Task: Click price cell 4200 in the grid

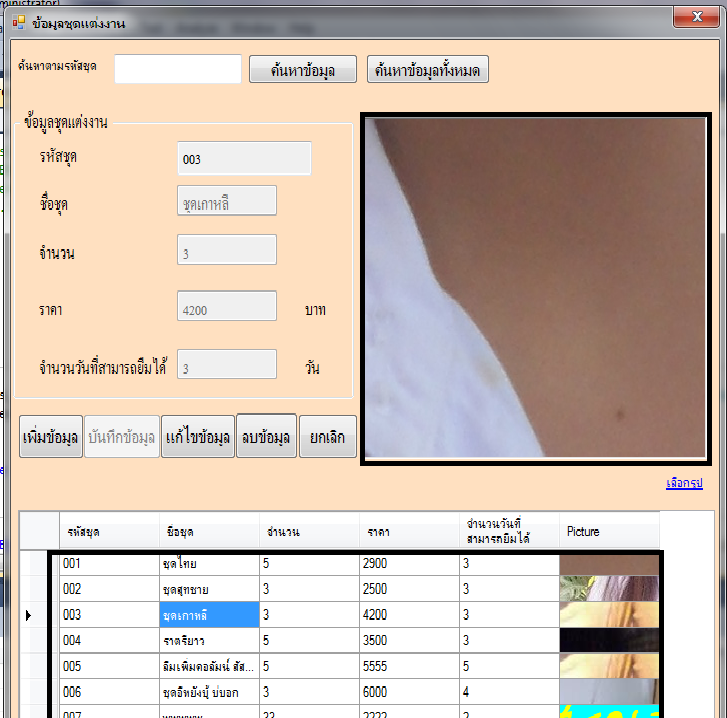Action: pyautogui.click(x=409, y=615)
